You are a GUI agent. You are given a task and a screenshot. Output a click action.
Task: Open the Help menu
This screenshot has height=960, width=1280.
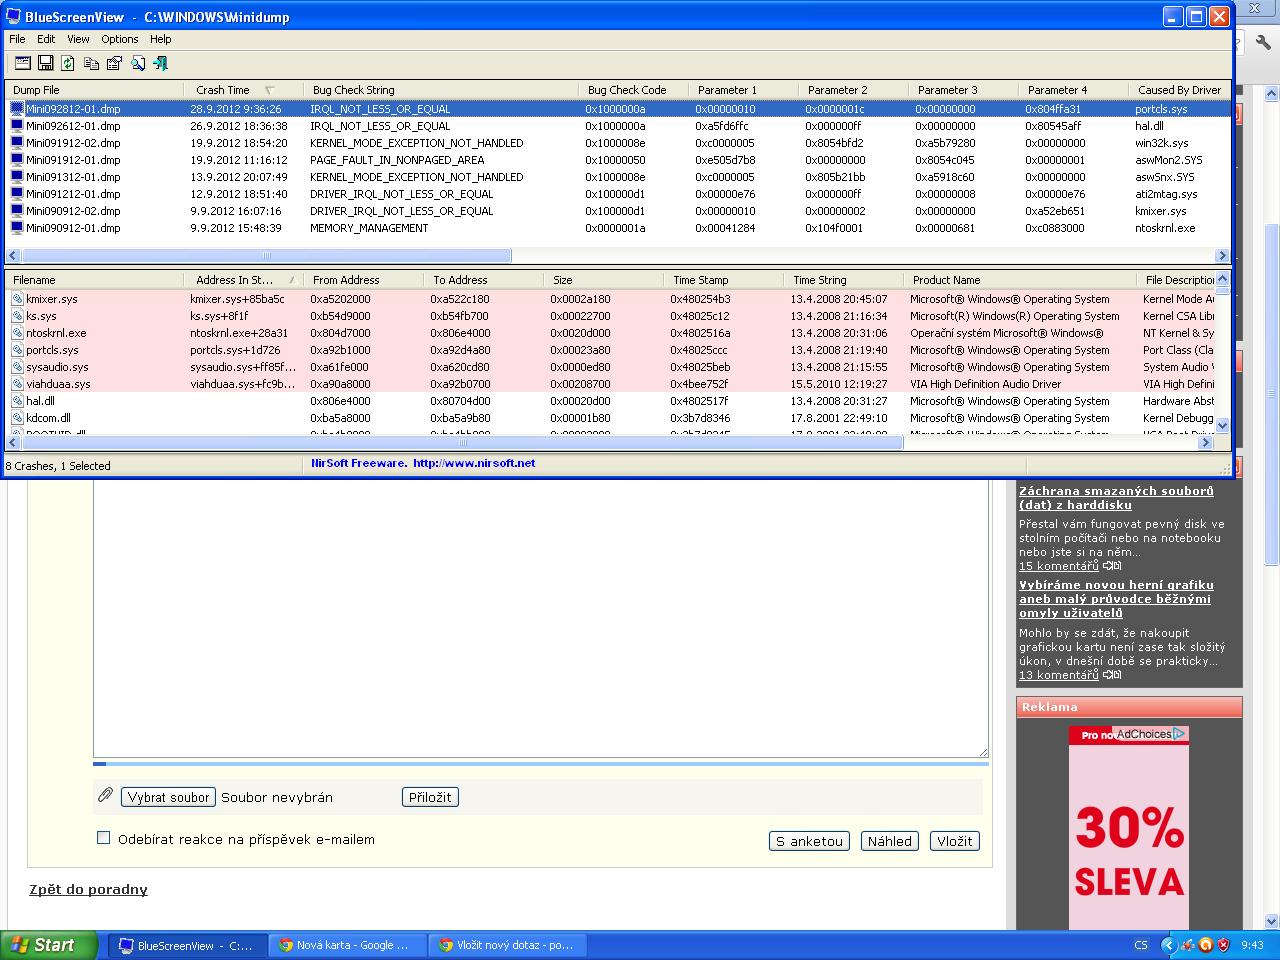point(161,39)
